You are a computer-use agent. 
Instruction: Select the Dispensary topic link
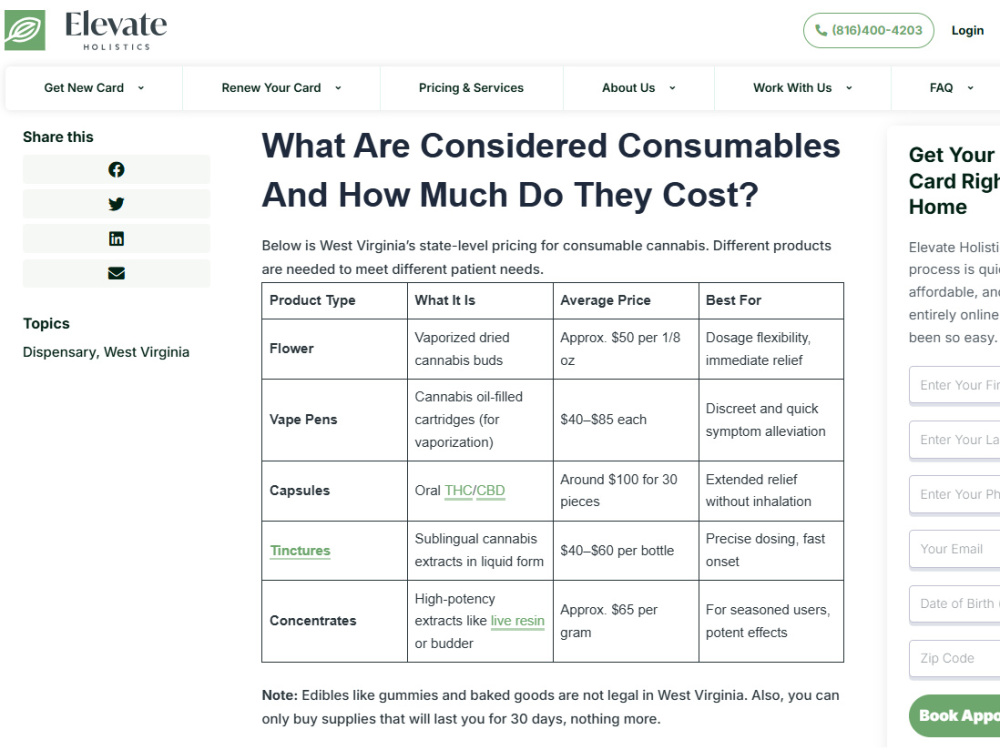pos(59,352)
